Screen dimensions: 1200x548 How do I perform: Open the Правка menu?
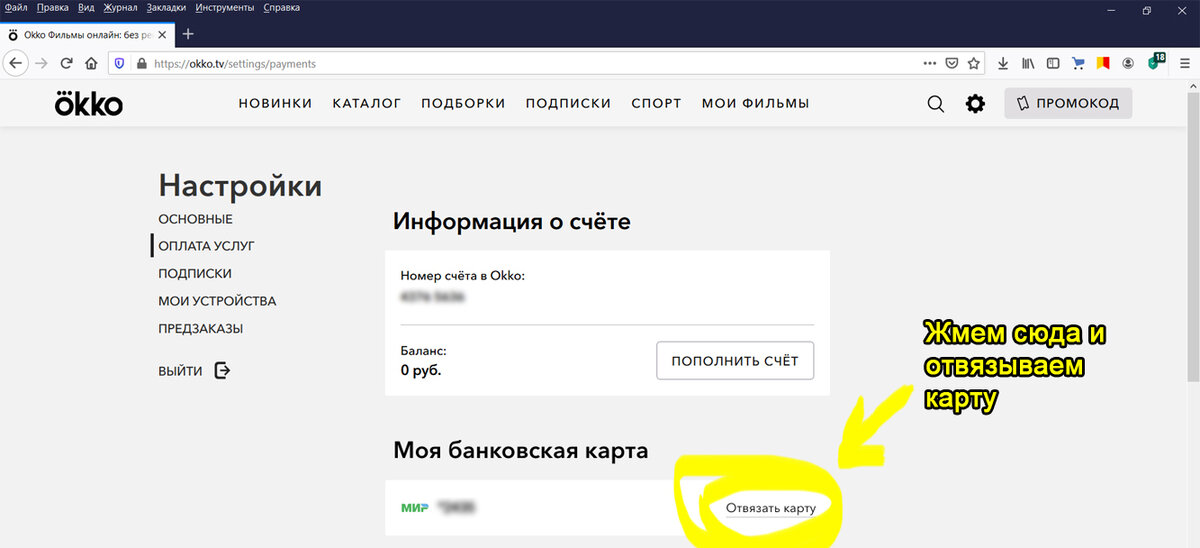[x=53, y=8]
